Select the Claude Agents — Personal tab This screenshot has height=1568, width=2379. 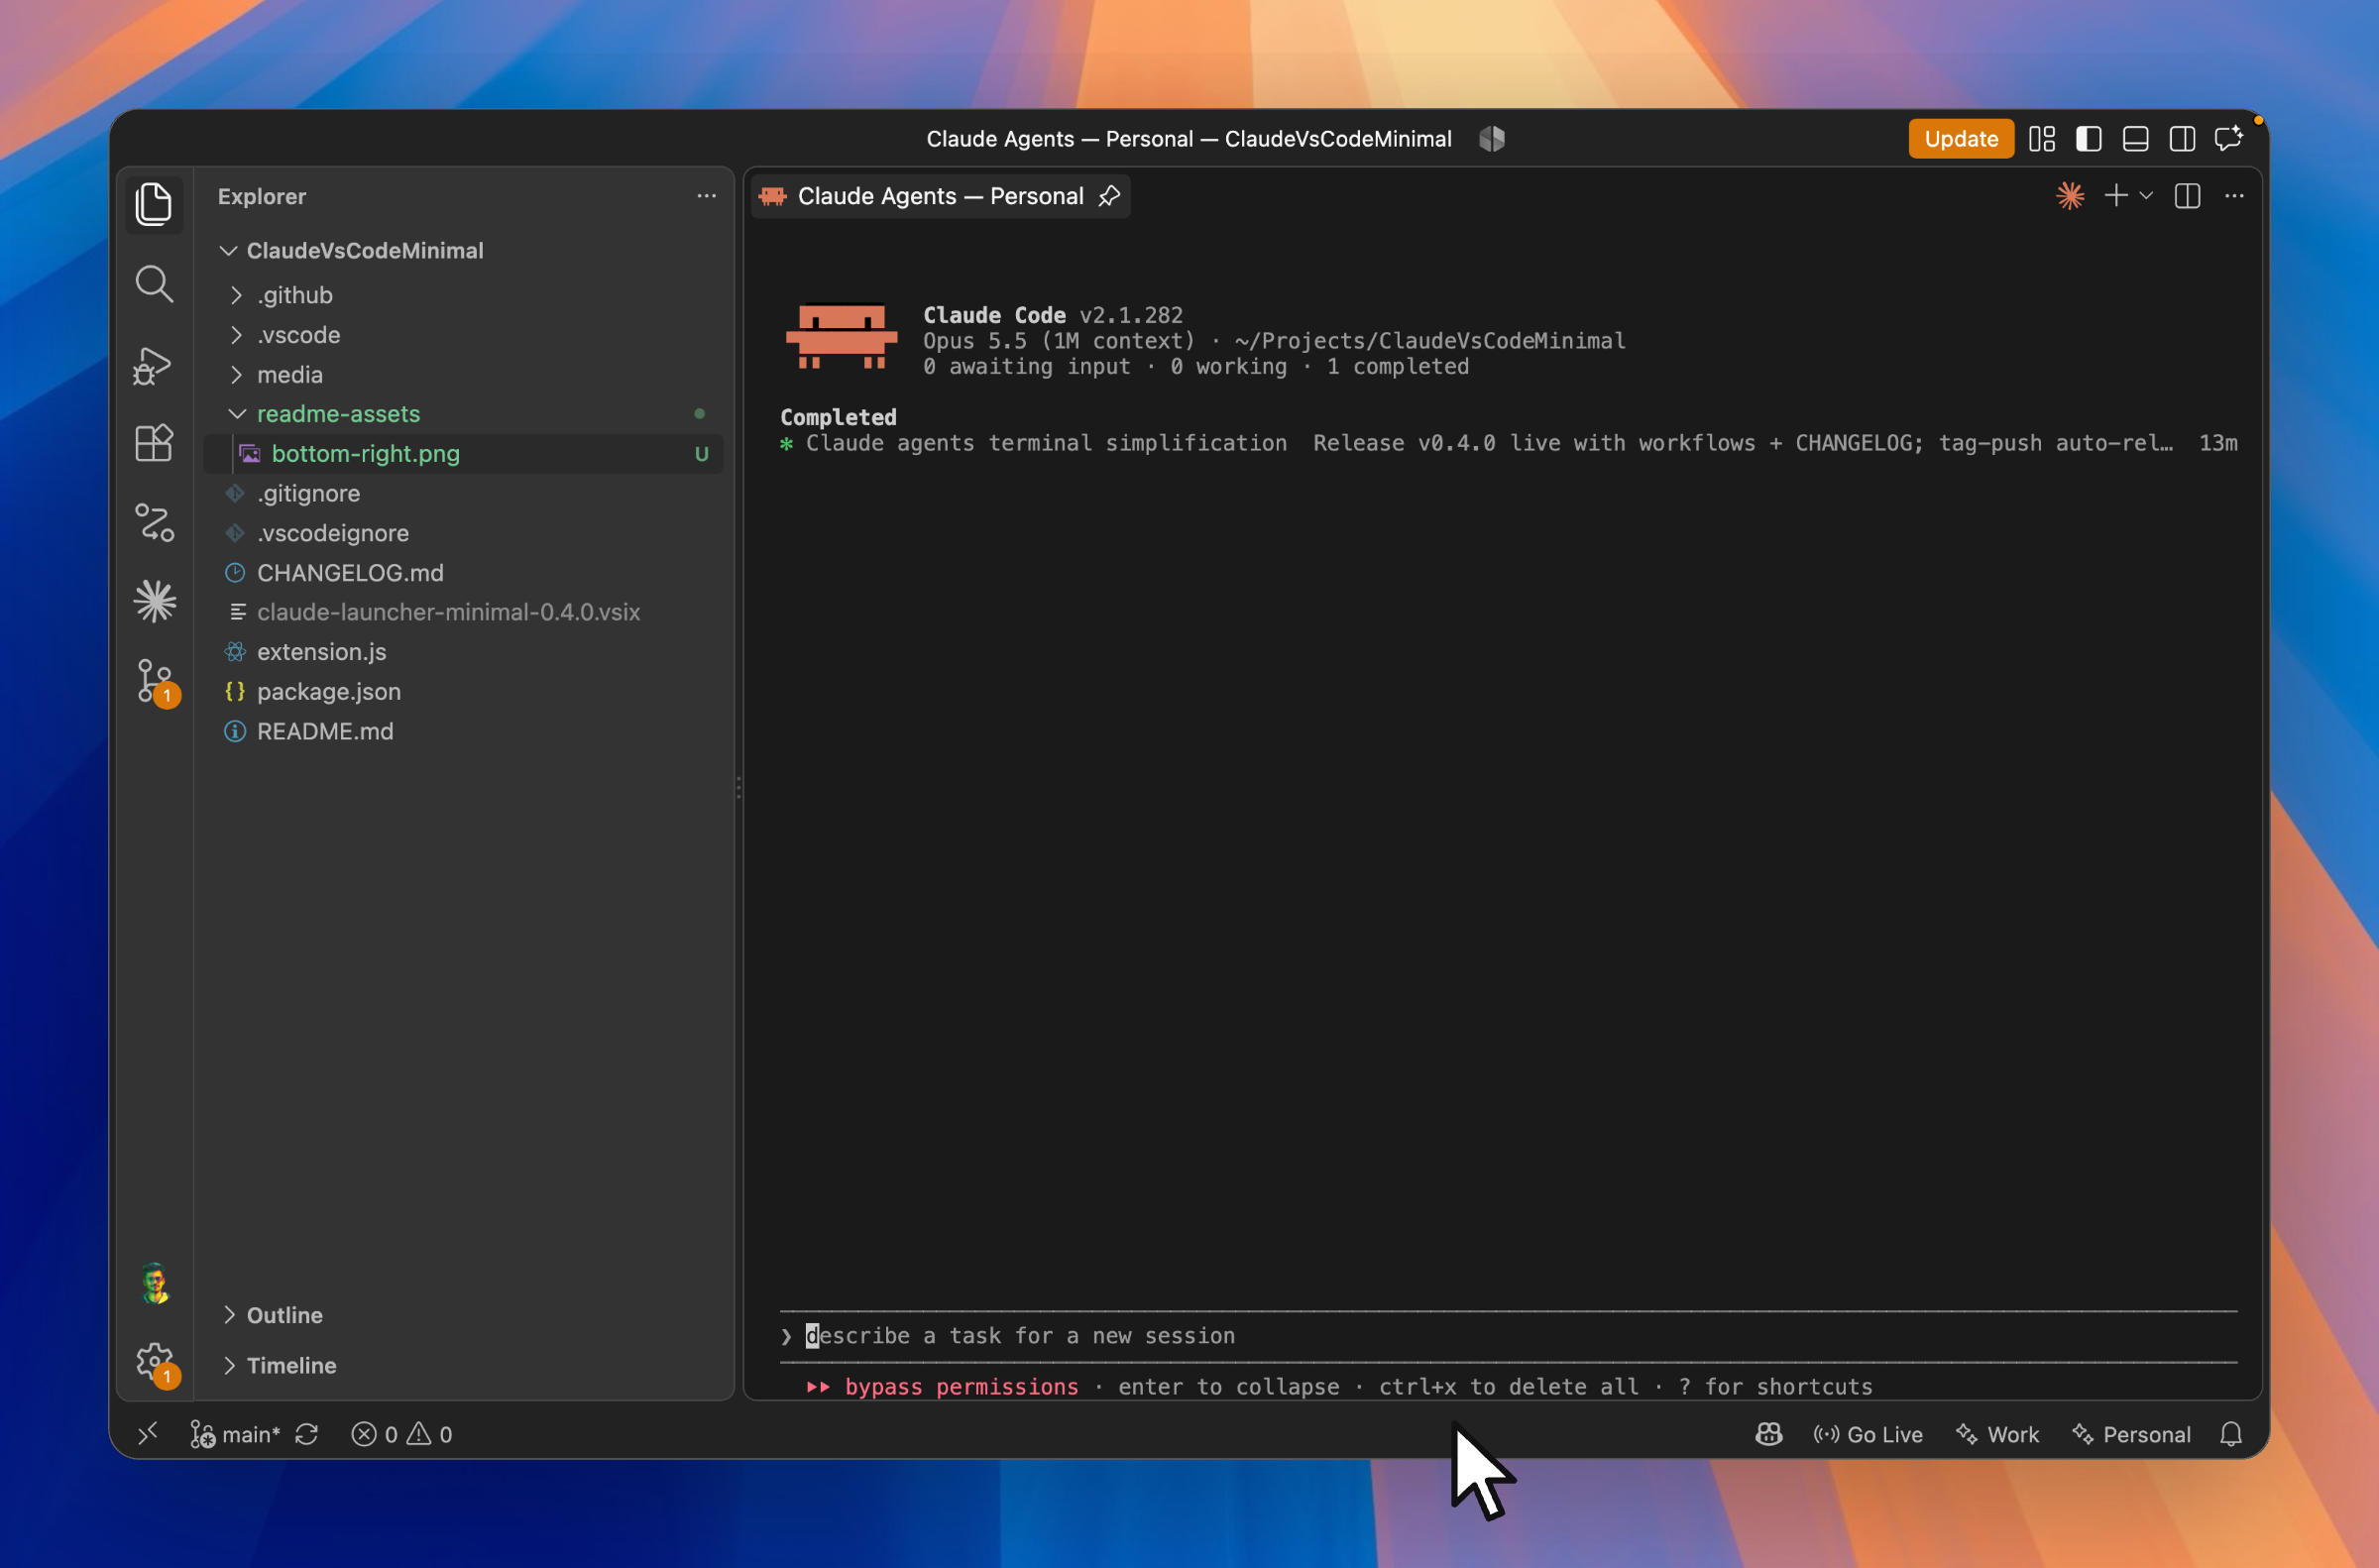click(x=940, y=196)
